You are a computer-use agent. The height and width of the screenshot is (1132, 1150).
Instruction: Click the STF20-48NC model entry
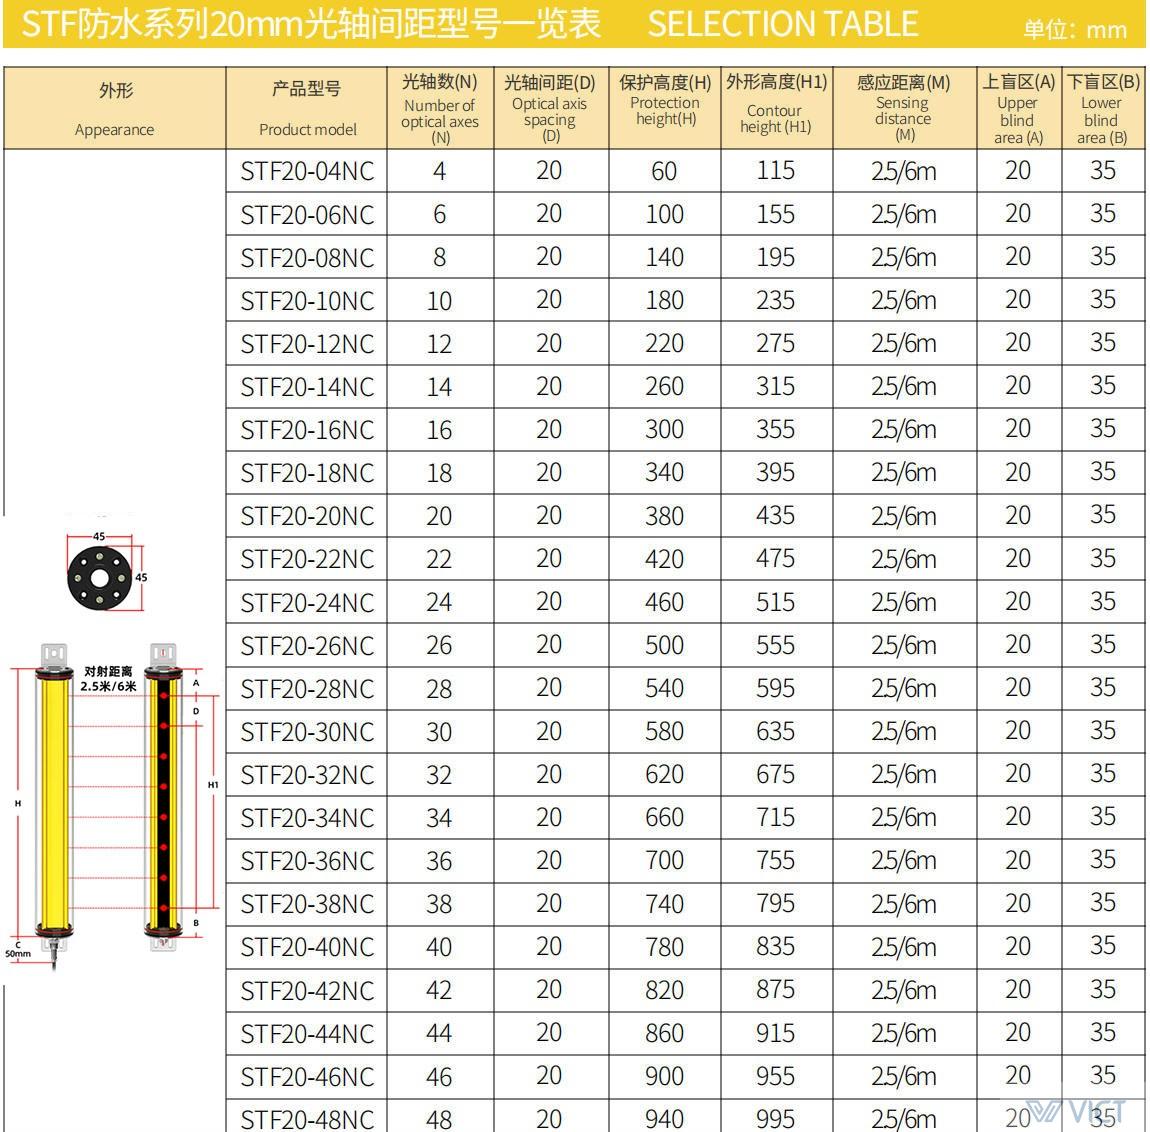coord(307,1118)
